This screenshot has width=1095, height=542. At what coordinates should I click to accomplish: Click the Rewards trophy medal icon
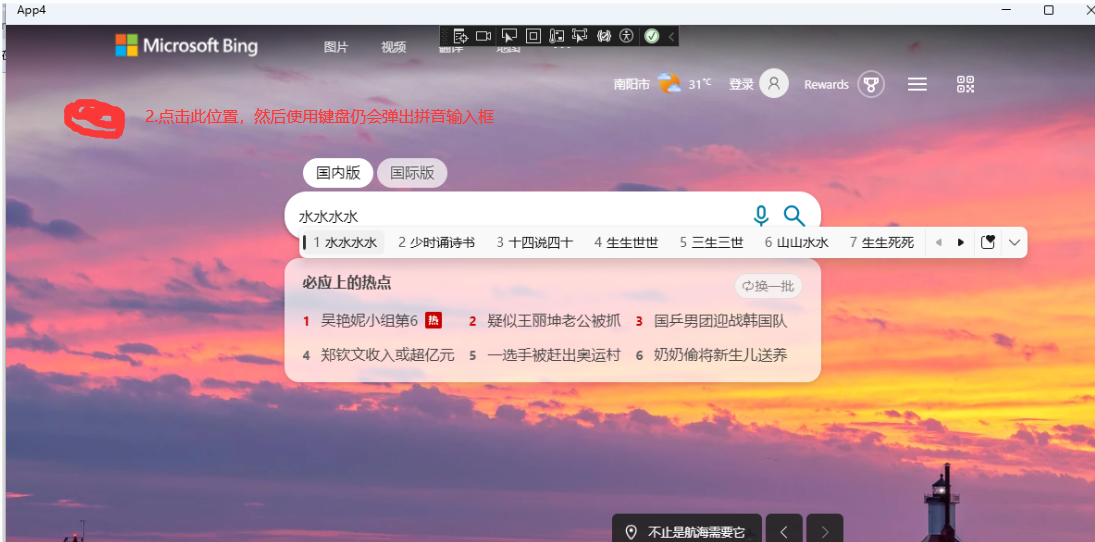tap(870, 85)
